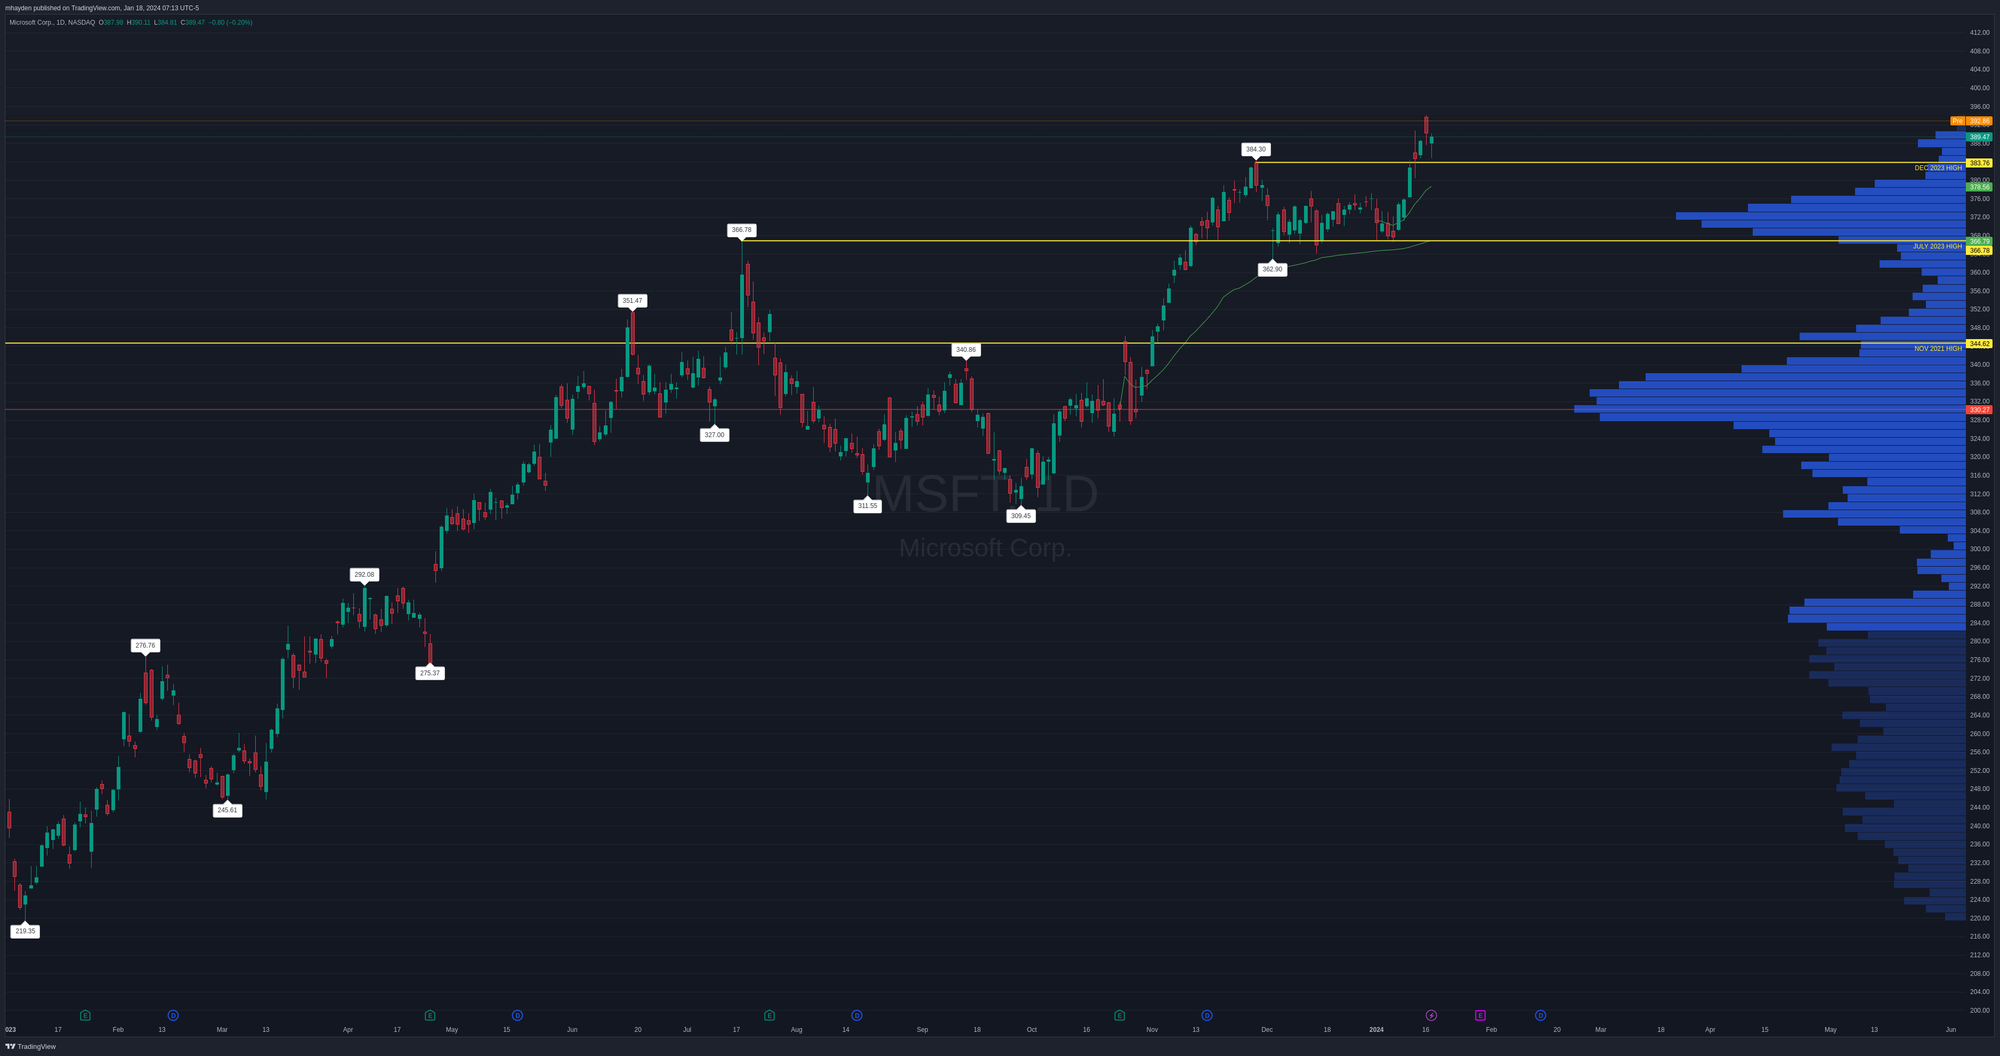Click the 200.00 label on the price axis

point(1979,1010)
